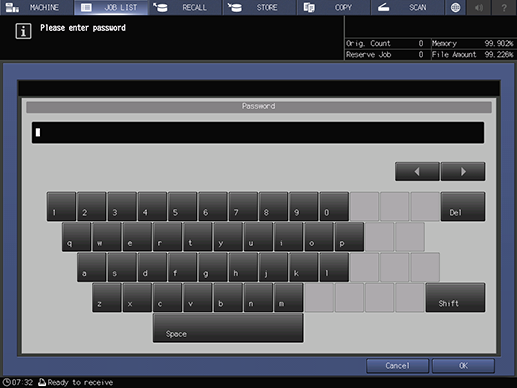Tap the t key
The height and width of the screenshot is (388, 517).
[x=198, y=237]
